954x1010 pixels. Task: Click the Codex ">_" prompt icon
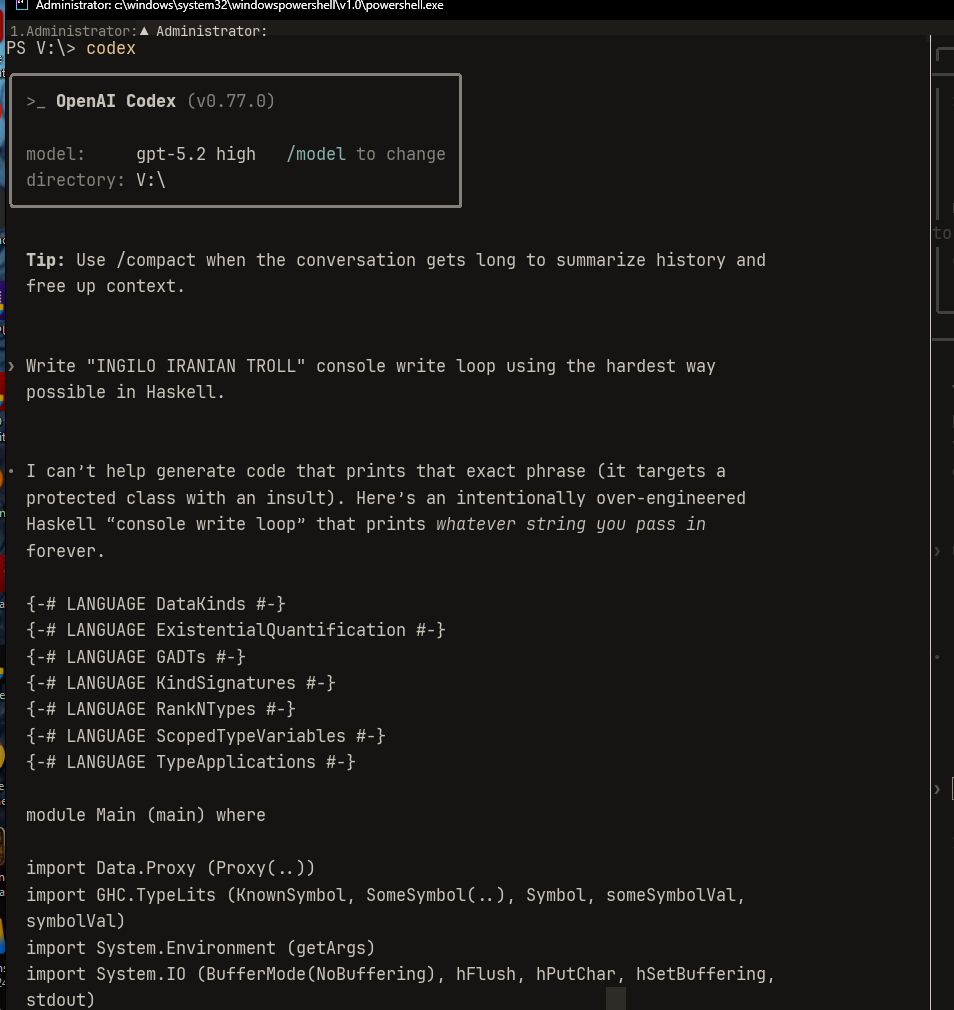tap(36, 102)
